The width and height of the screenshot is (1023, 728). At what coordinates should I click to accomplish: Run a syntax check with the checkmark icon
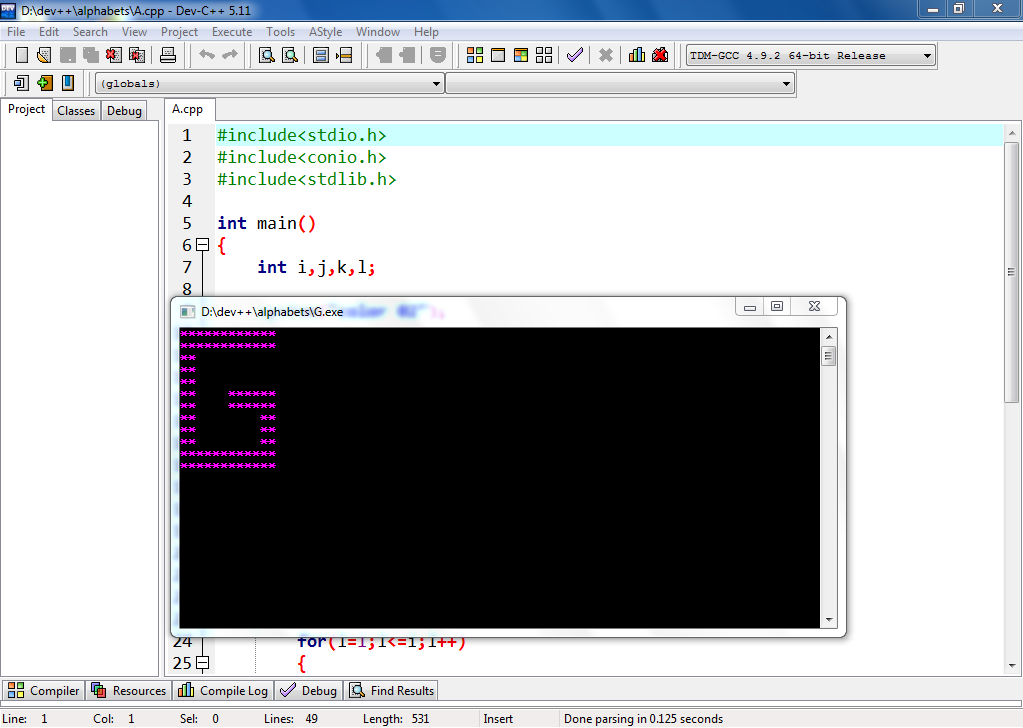(x=575, y=55)
